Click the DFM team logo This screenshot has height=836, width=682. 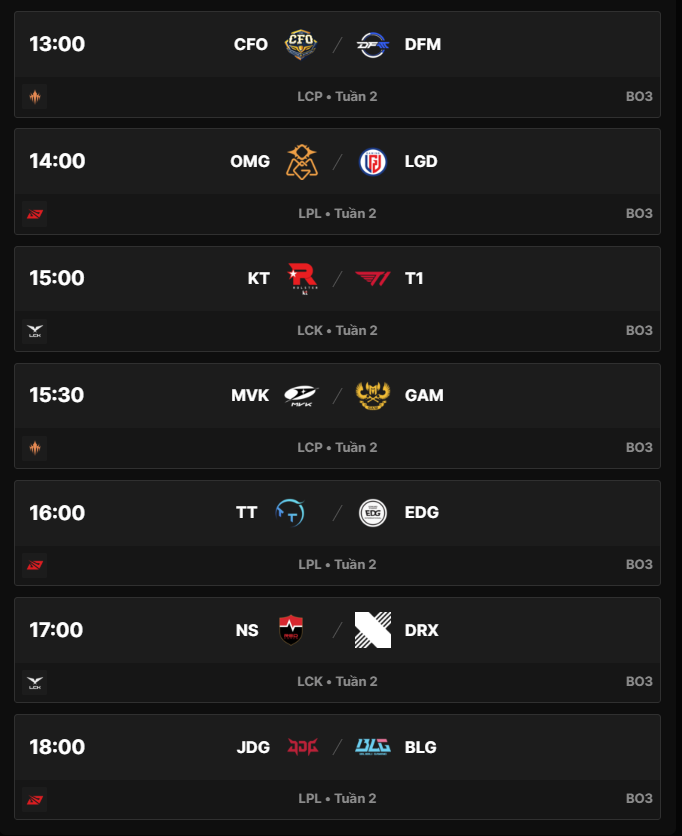pyautogui.click(x=372, y=44)
